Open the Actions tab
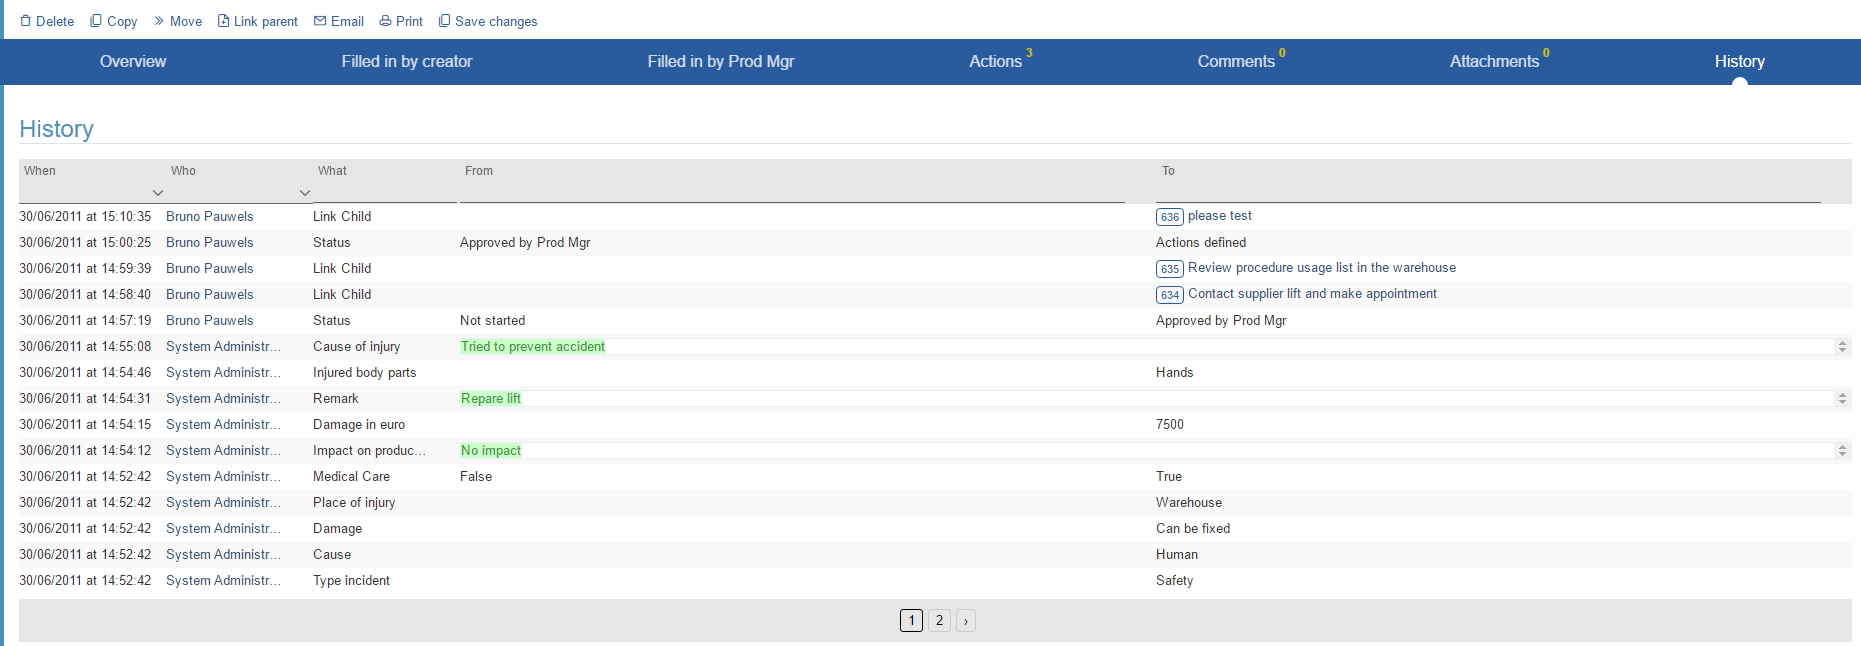Image resolution: width=1861 pixels, height=646 pixels. click(996, 62)
